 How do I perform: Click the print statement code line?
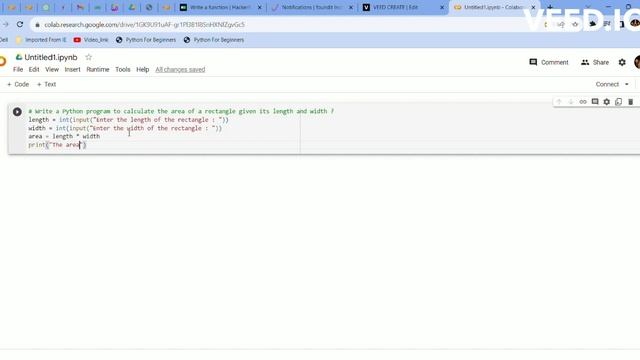click(57, 145)
